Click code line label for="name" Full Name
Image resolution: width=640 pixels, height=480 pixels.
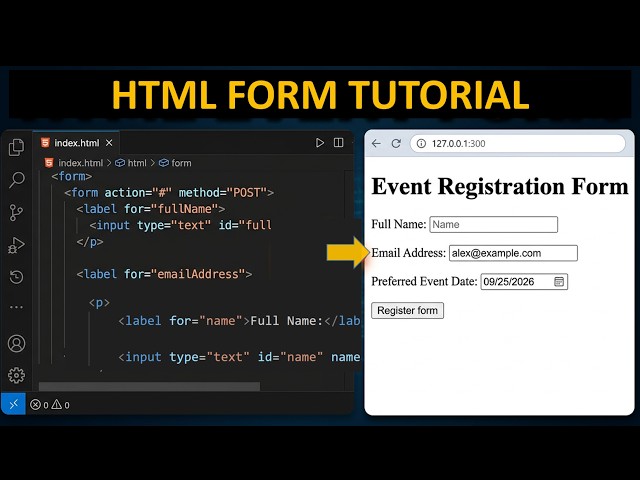tap(239, 321)
